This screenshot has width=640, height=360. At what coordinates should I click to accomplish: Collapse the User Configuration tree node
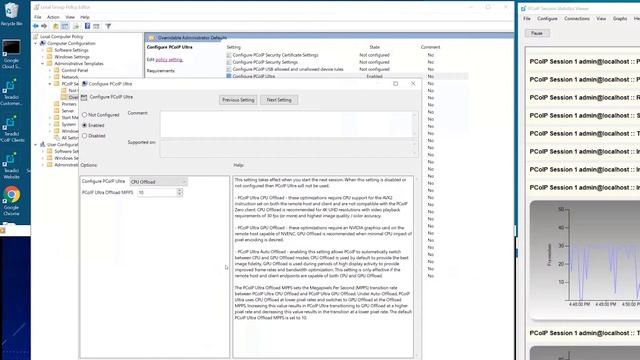[36, 144]
